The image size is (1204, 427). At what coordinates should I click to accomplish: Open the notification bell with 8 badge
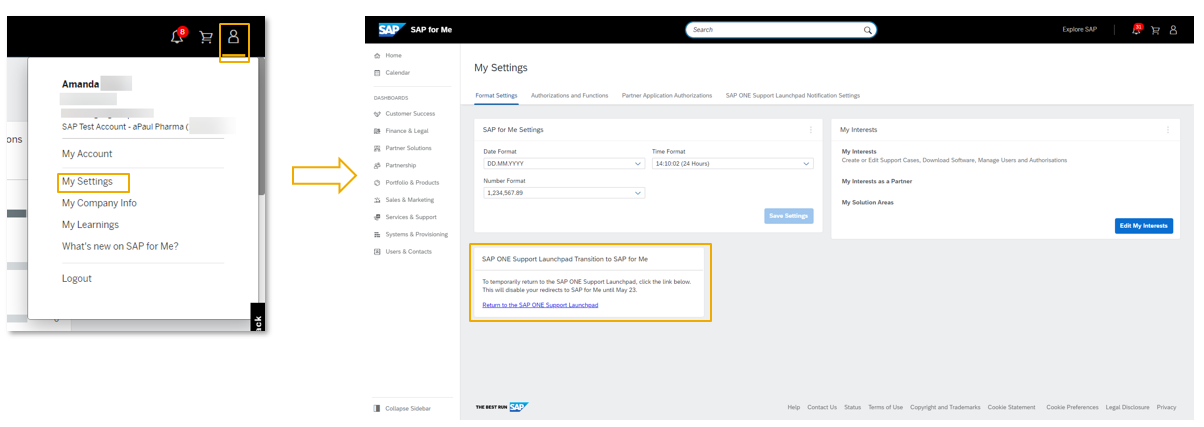click(178, 37)
